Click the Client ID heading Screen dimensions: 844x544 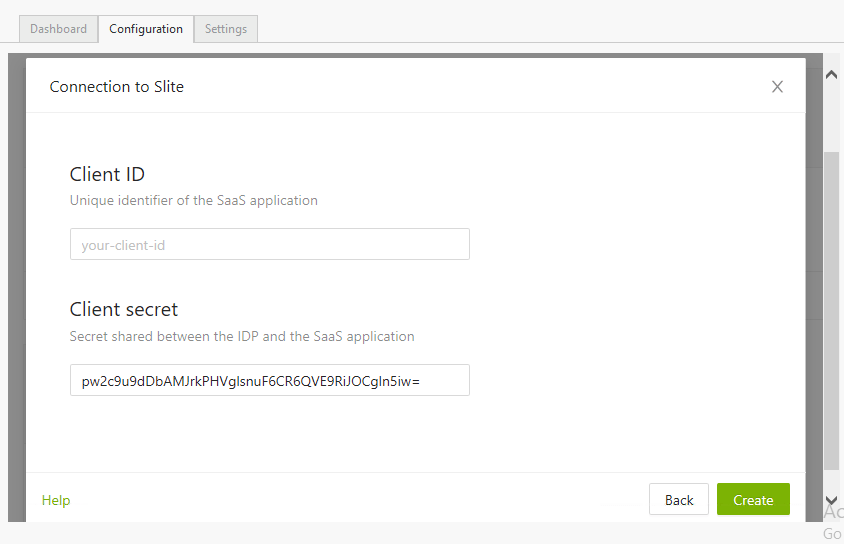[x=107, y=174]
